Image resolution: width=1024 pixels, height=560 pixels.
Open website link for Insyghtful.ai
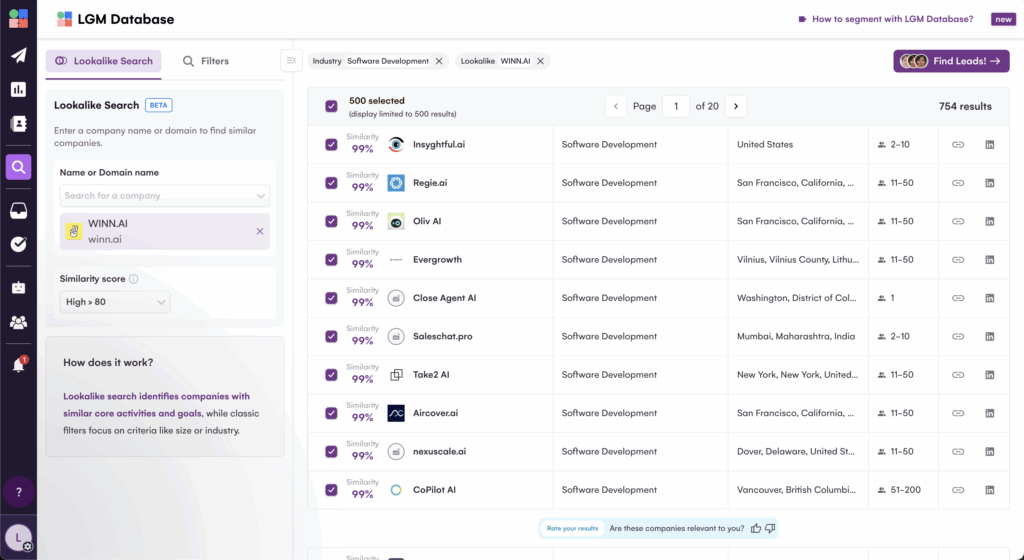[x=957, y=144]
